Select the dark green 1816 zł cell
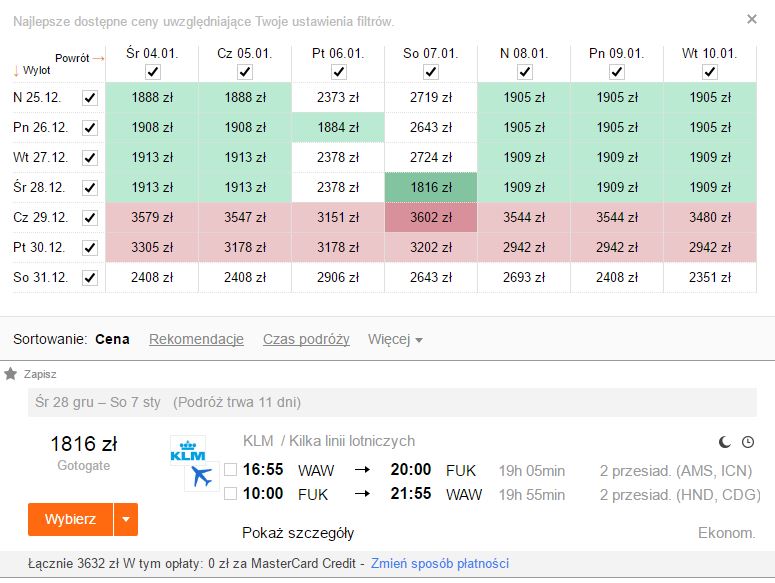Screen dimensions: 775x583 (431, 187)
